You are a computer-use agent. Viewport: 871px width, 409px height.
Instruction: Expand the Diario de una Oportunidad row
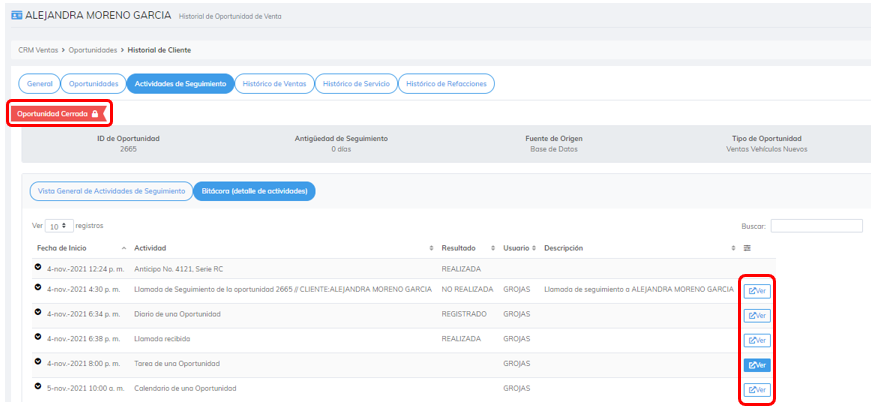coord(38,313)
